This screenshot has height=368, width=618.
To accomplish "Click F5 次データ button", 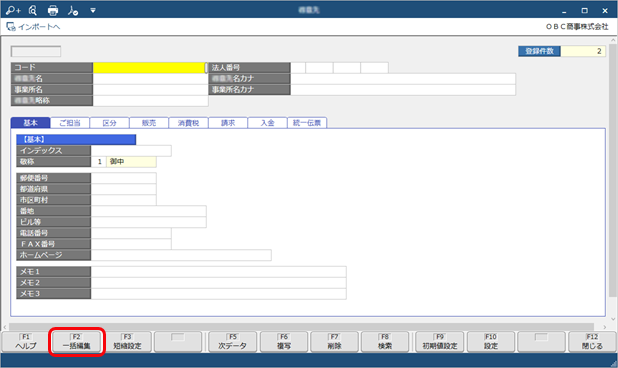I will 233,342.
